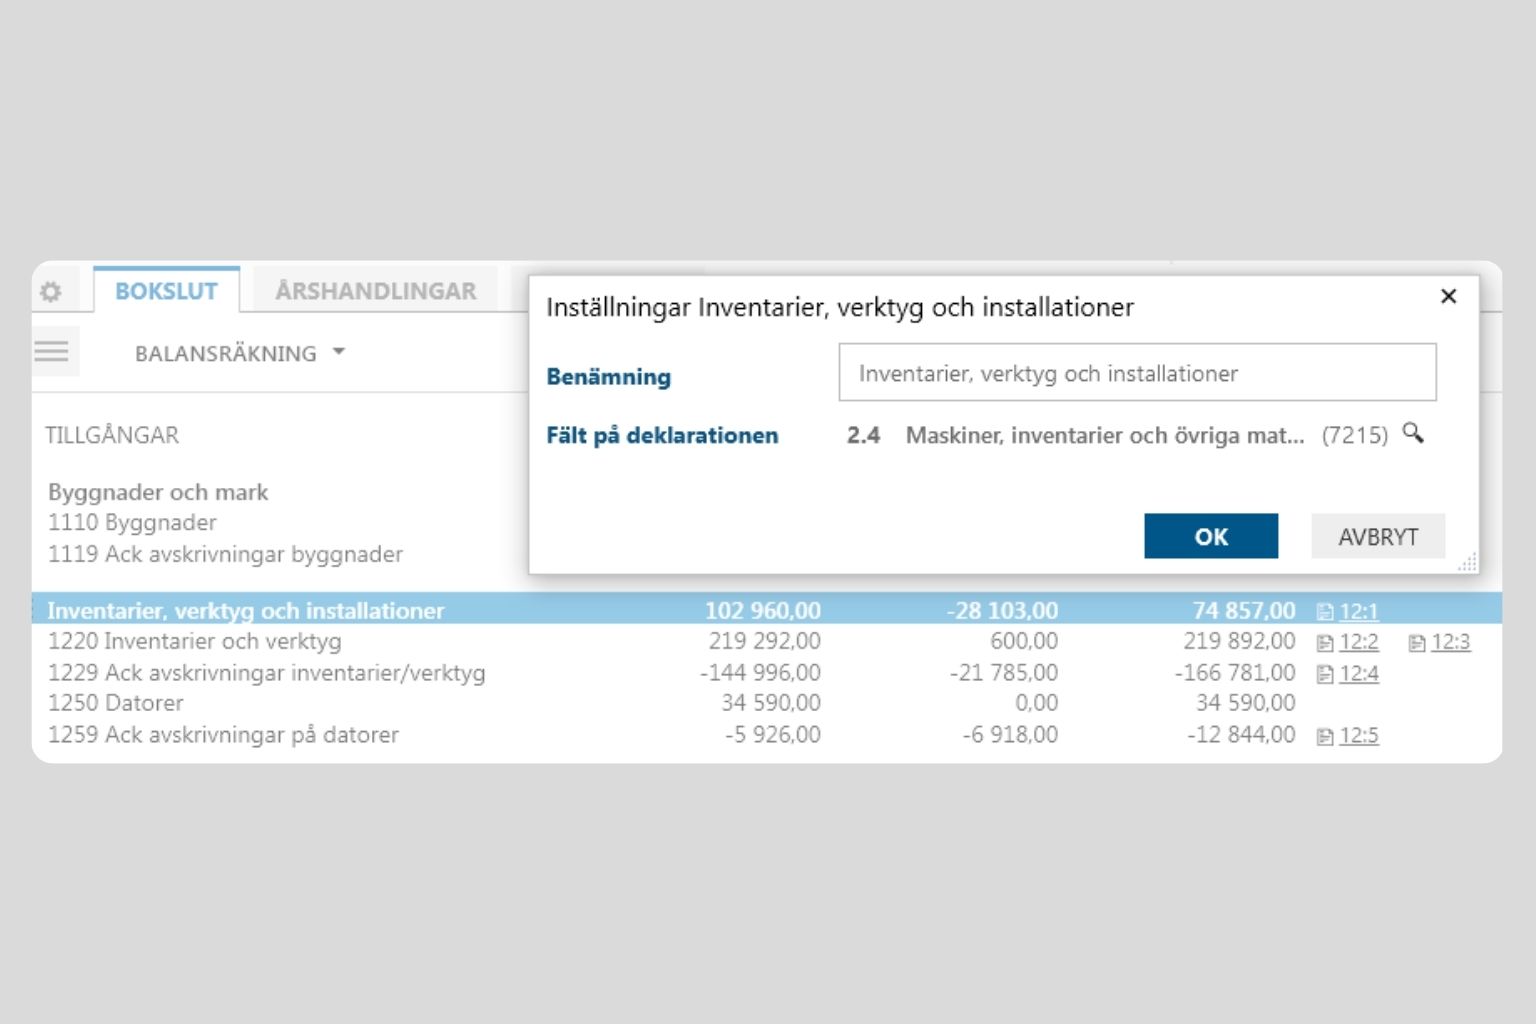Click the dialog resize grip corner
Image resolution: width=1536 pixels, height=1024 pixels.
1468,563
